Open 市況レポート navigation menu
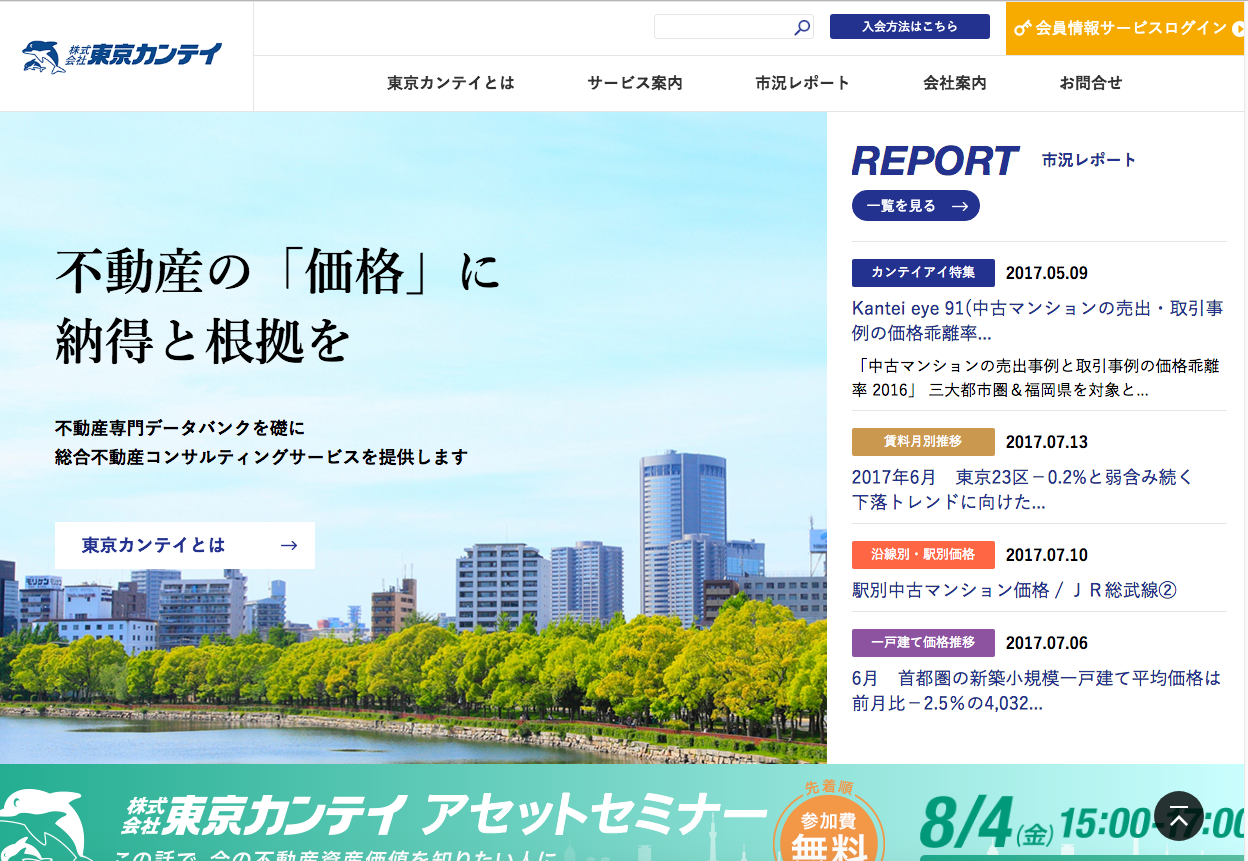The image size is (1248, 861). (802, 83)
